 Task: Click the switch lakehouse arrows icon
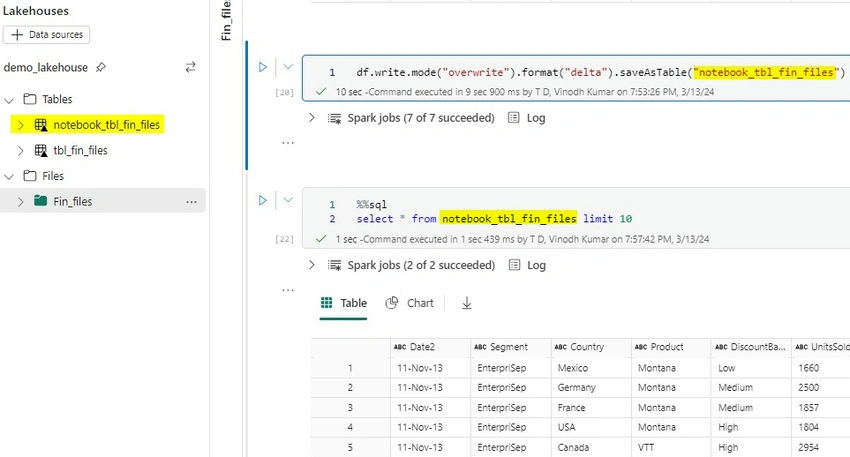(x=190, y=67)
